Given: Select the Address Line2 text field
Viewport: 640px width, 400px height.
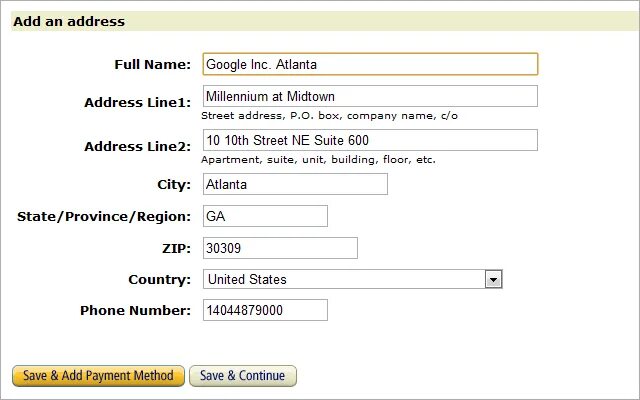Looking at the screenshot, I should [370, 140].
